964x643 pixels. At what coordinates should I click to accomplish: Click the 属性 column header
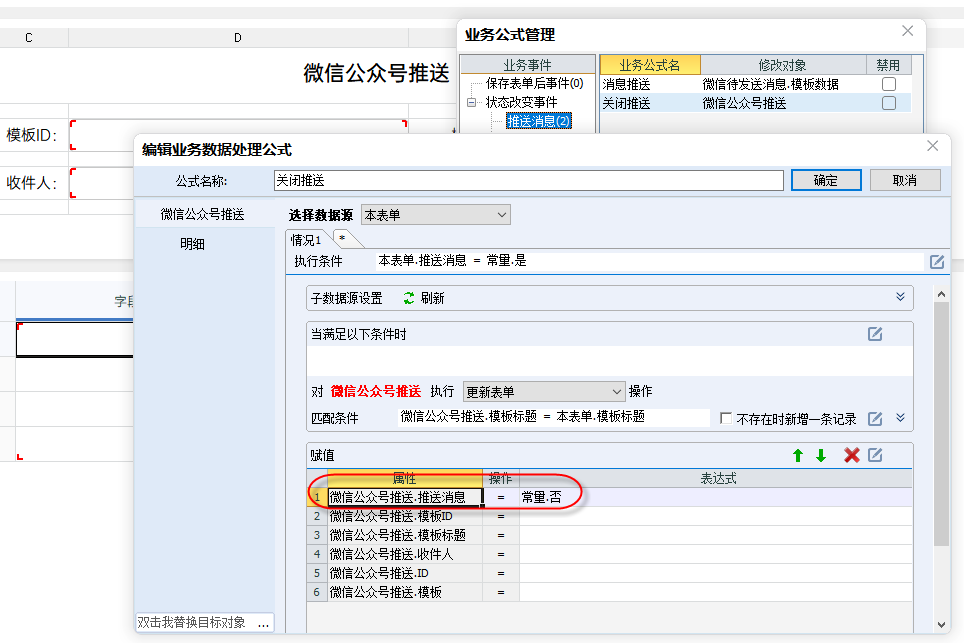pos(405,478)
